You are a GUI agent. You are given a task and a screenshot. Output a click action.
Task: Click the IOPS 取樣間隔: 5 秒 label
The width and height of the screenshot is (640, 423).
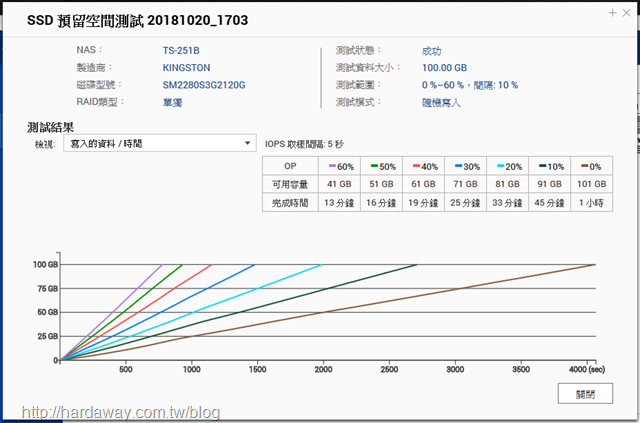coord(304,144)
